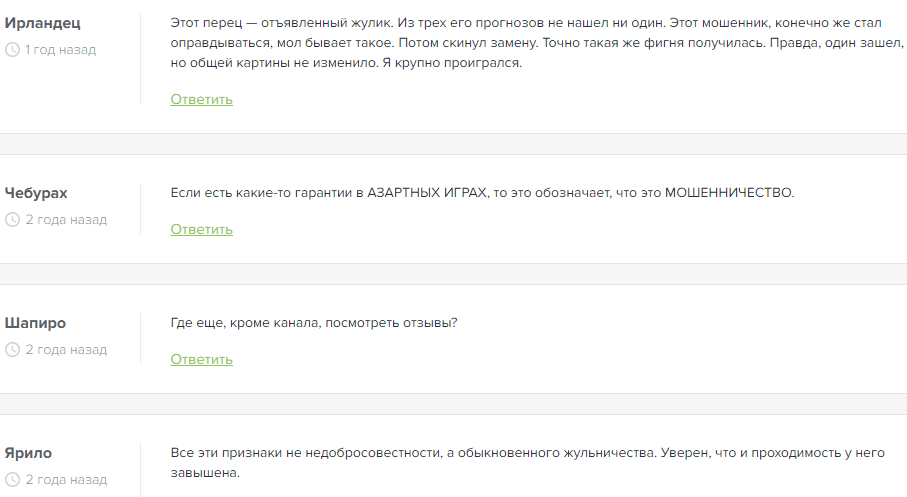
Task: Select Ярило's "2 года назад" timestamp
Action: click(66, 480)
